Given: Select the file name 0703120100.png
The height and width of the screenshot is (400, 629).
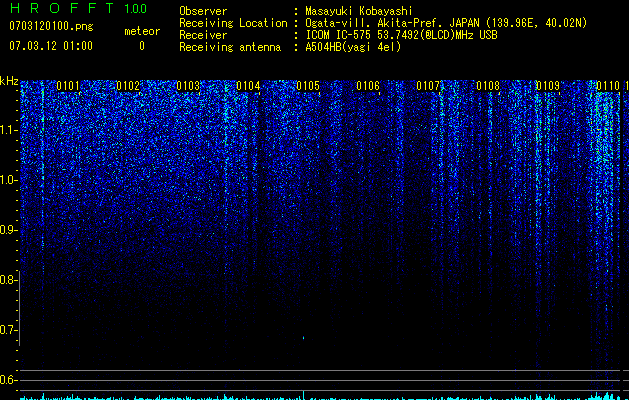Looking at the screenshot, I should point(51,26).
